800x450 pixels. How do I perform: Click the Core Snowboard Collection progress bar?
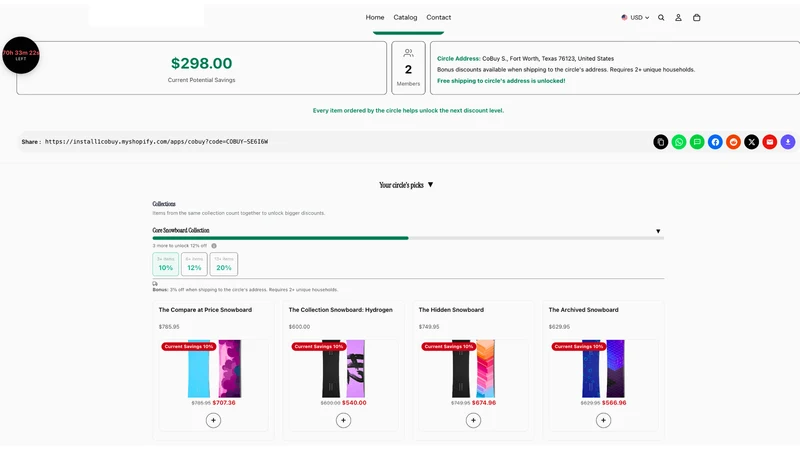coord(408,238)
